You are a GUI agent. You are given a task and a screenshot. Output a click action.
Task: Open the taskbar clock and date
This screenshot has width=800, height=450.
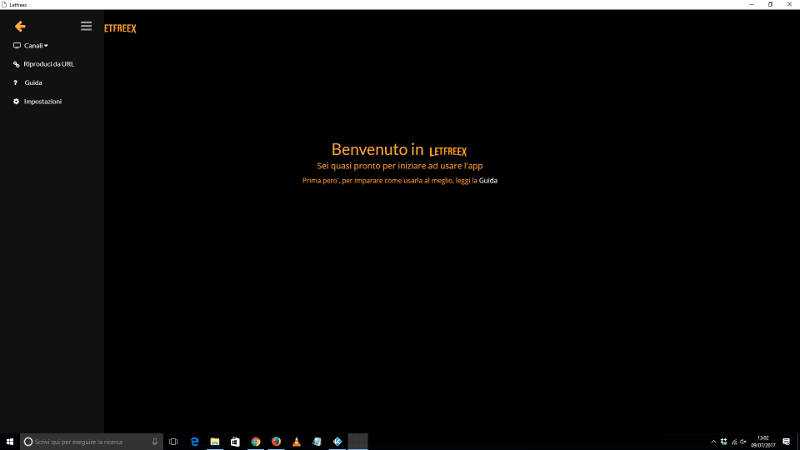pyautogui.click(x=763, y=441)
